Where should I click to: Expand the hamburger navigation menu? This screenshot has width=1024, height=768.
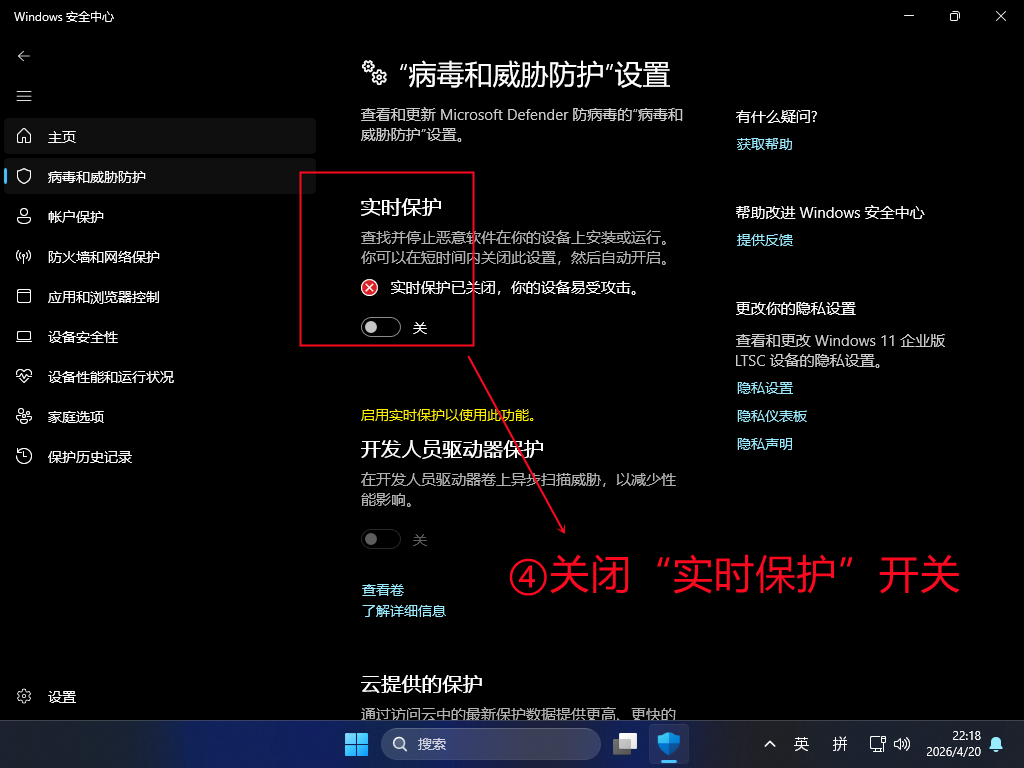(x=24, y=96)
